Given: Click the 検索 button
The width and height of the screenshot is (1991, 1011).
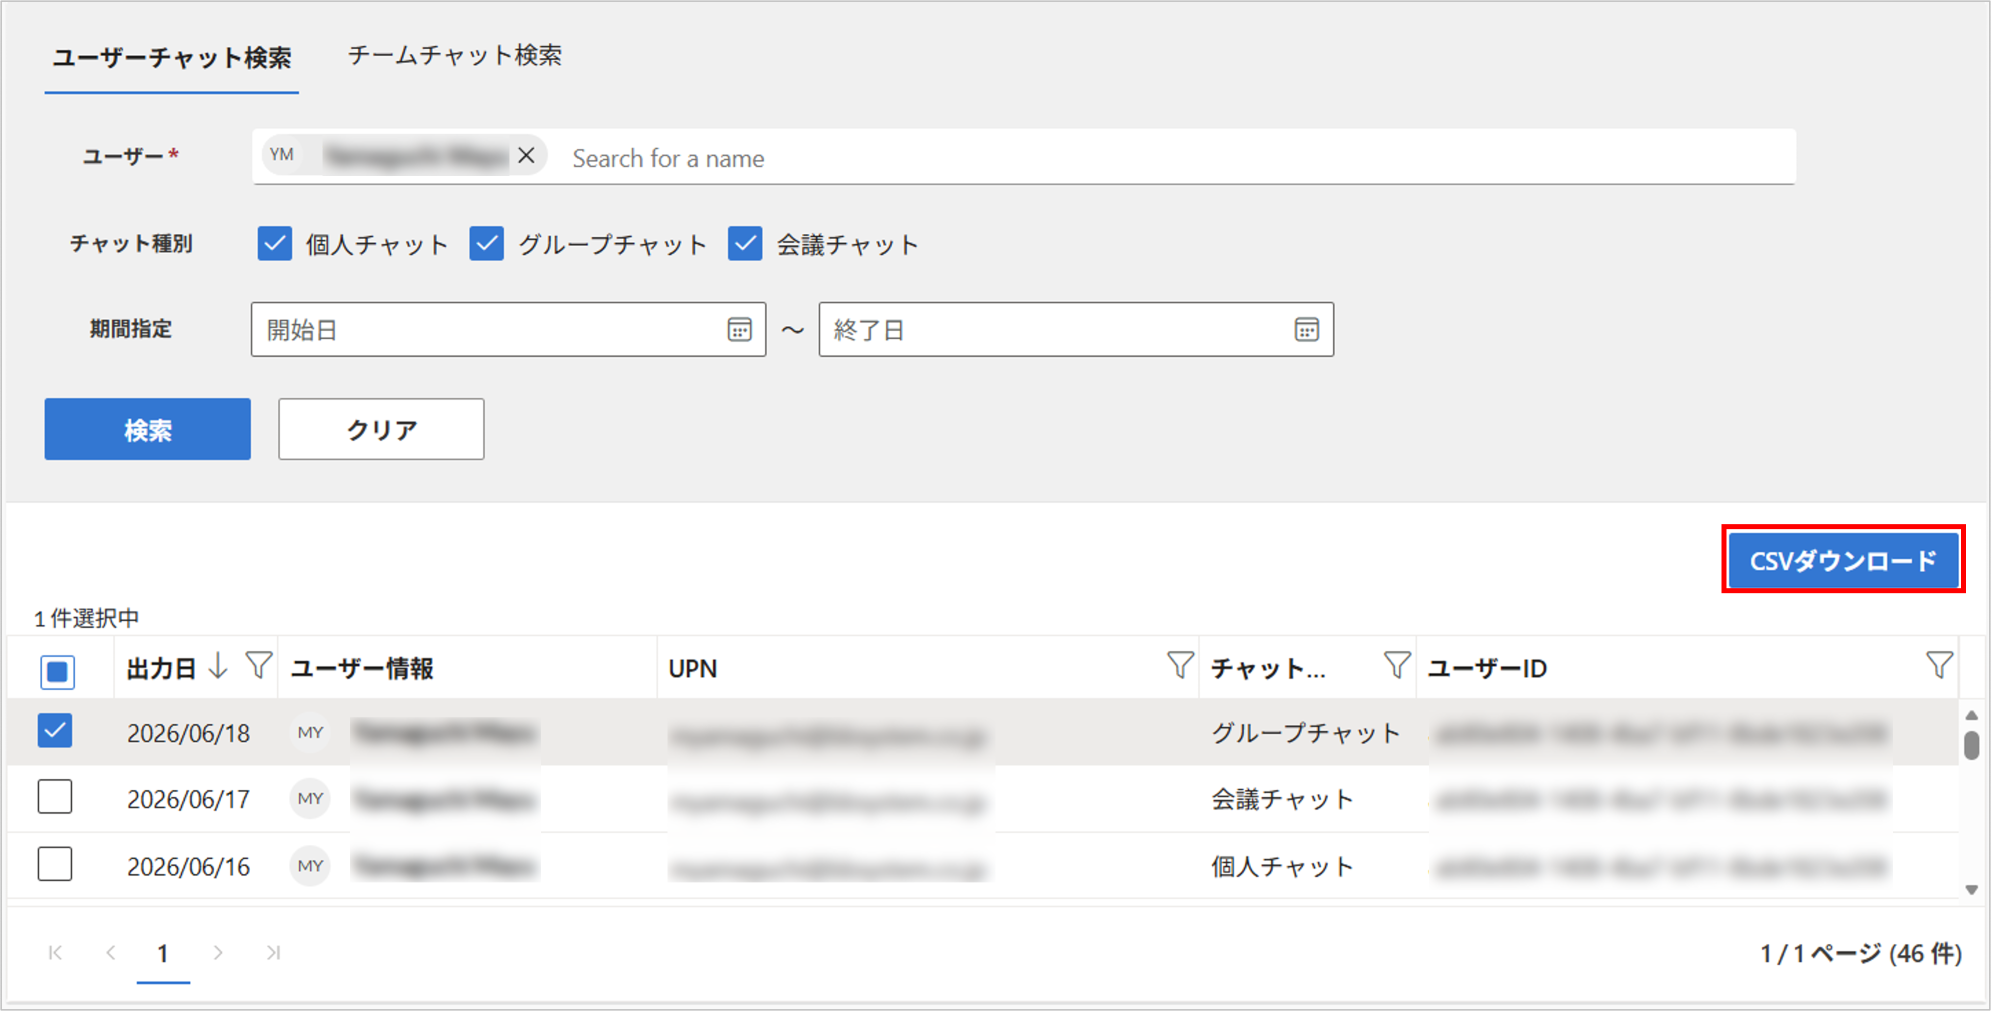Looking at the screenshot, I should pyautogui.click(x=148, y=429).
